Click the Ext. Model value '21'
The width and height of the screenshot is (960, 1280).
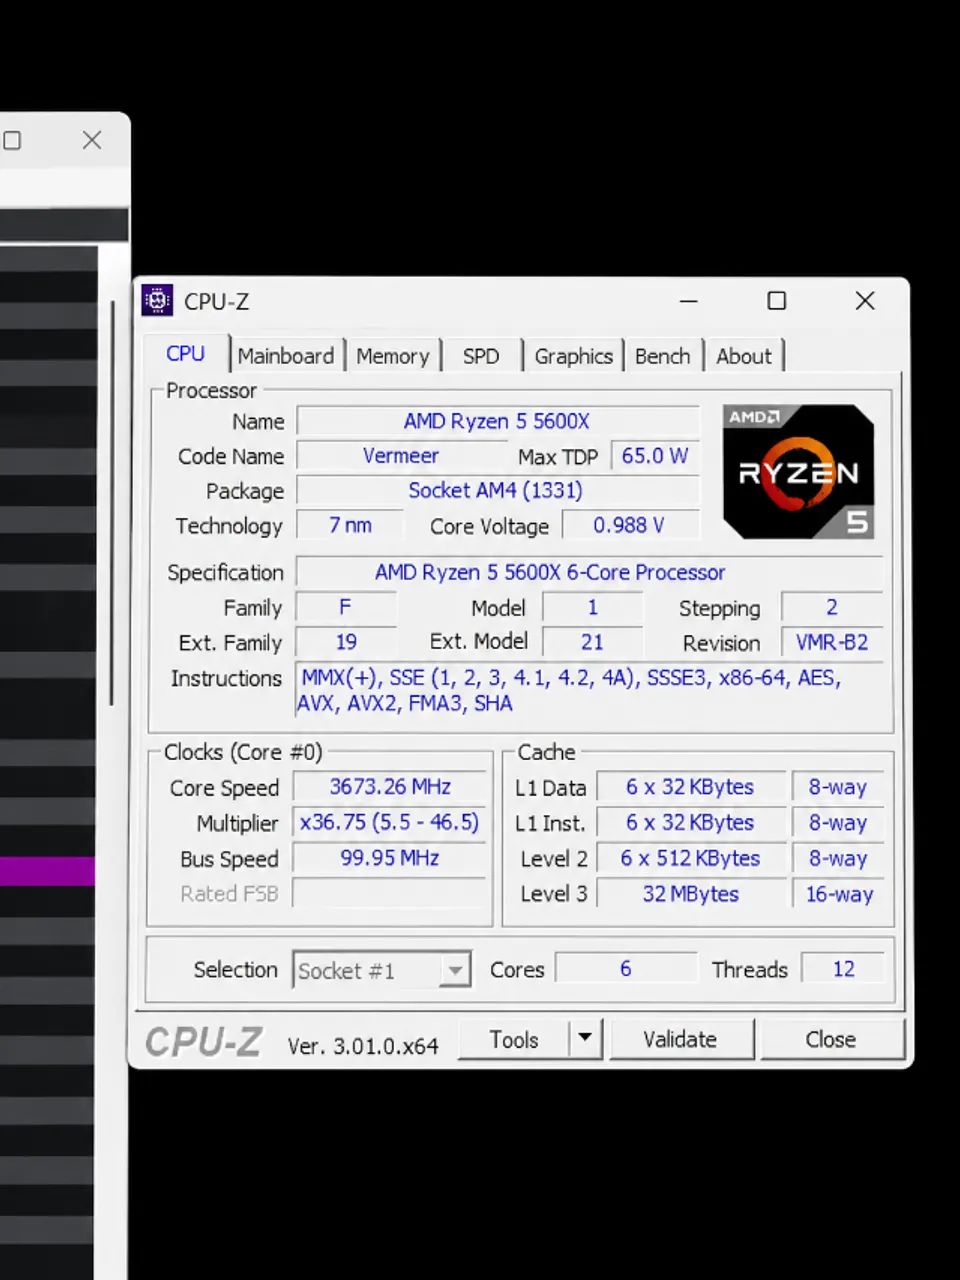coord(592,642)
